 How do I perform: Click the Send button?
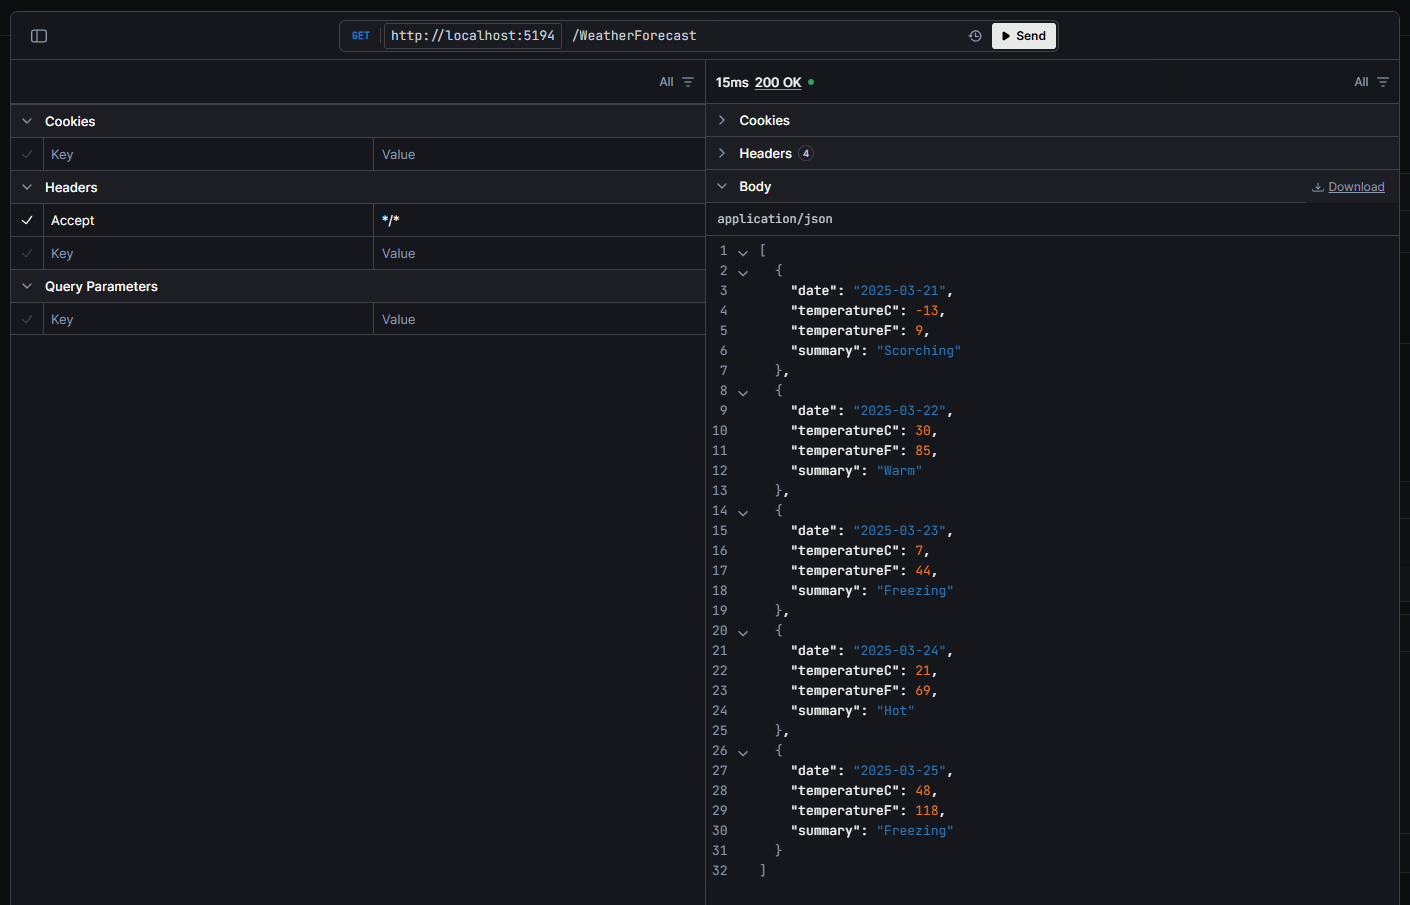click(1023, 35)
